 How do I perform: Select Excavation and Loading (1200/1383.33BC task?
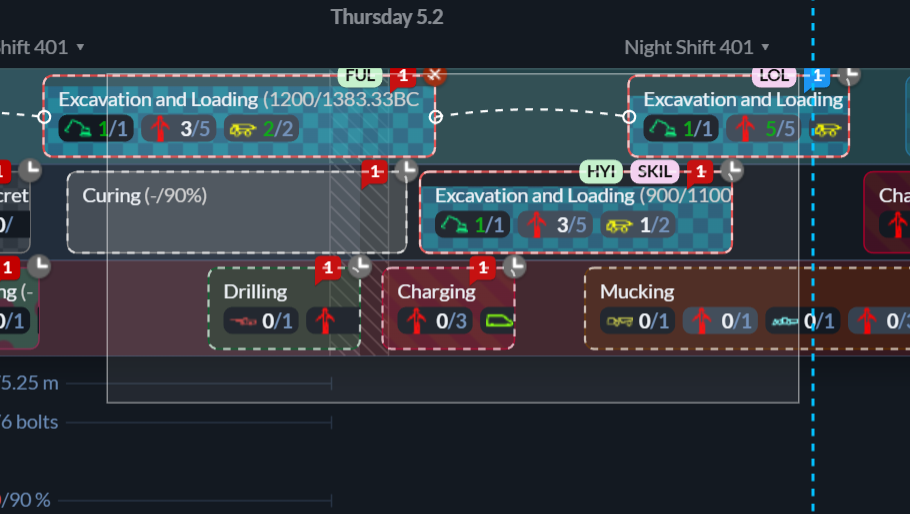pyautogui.click(x=239, y=116)
